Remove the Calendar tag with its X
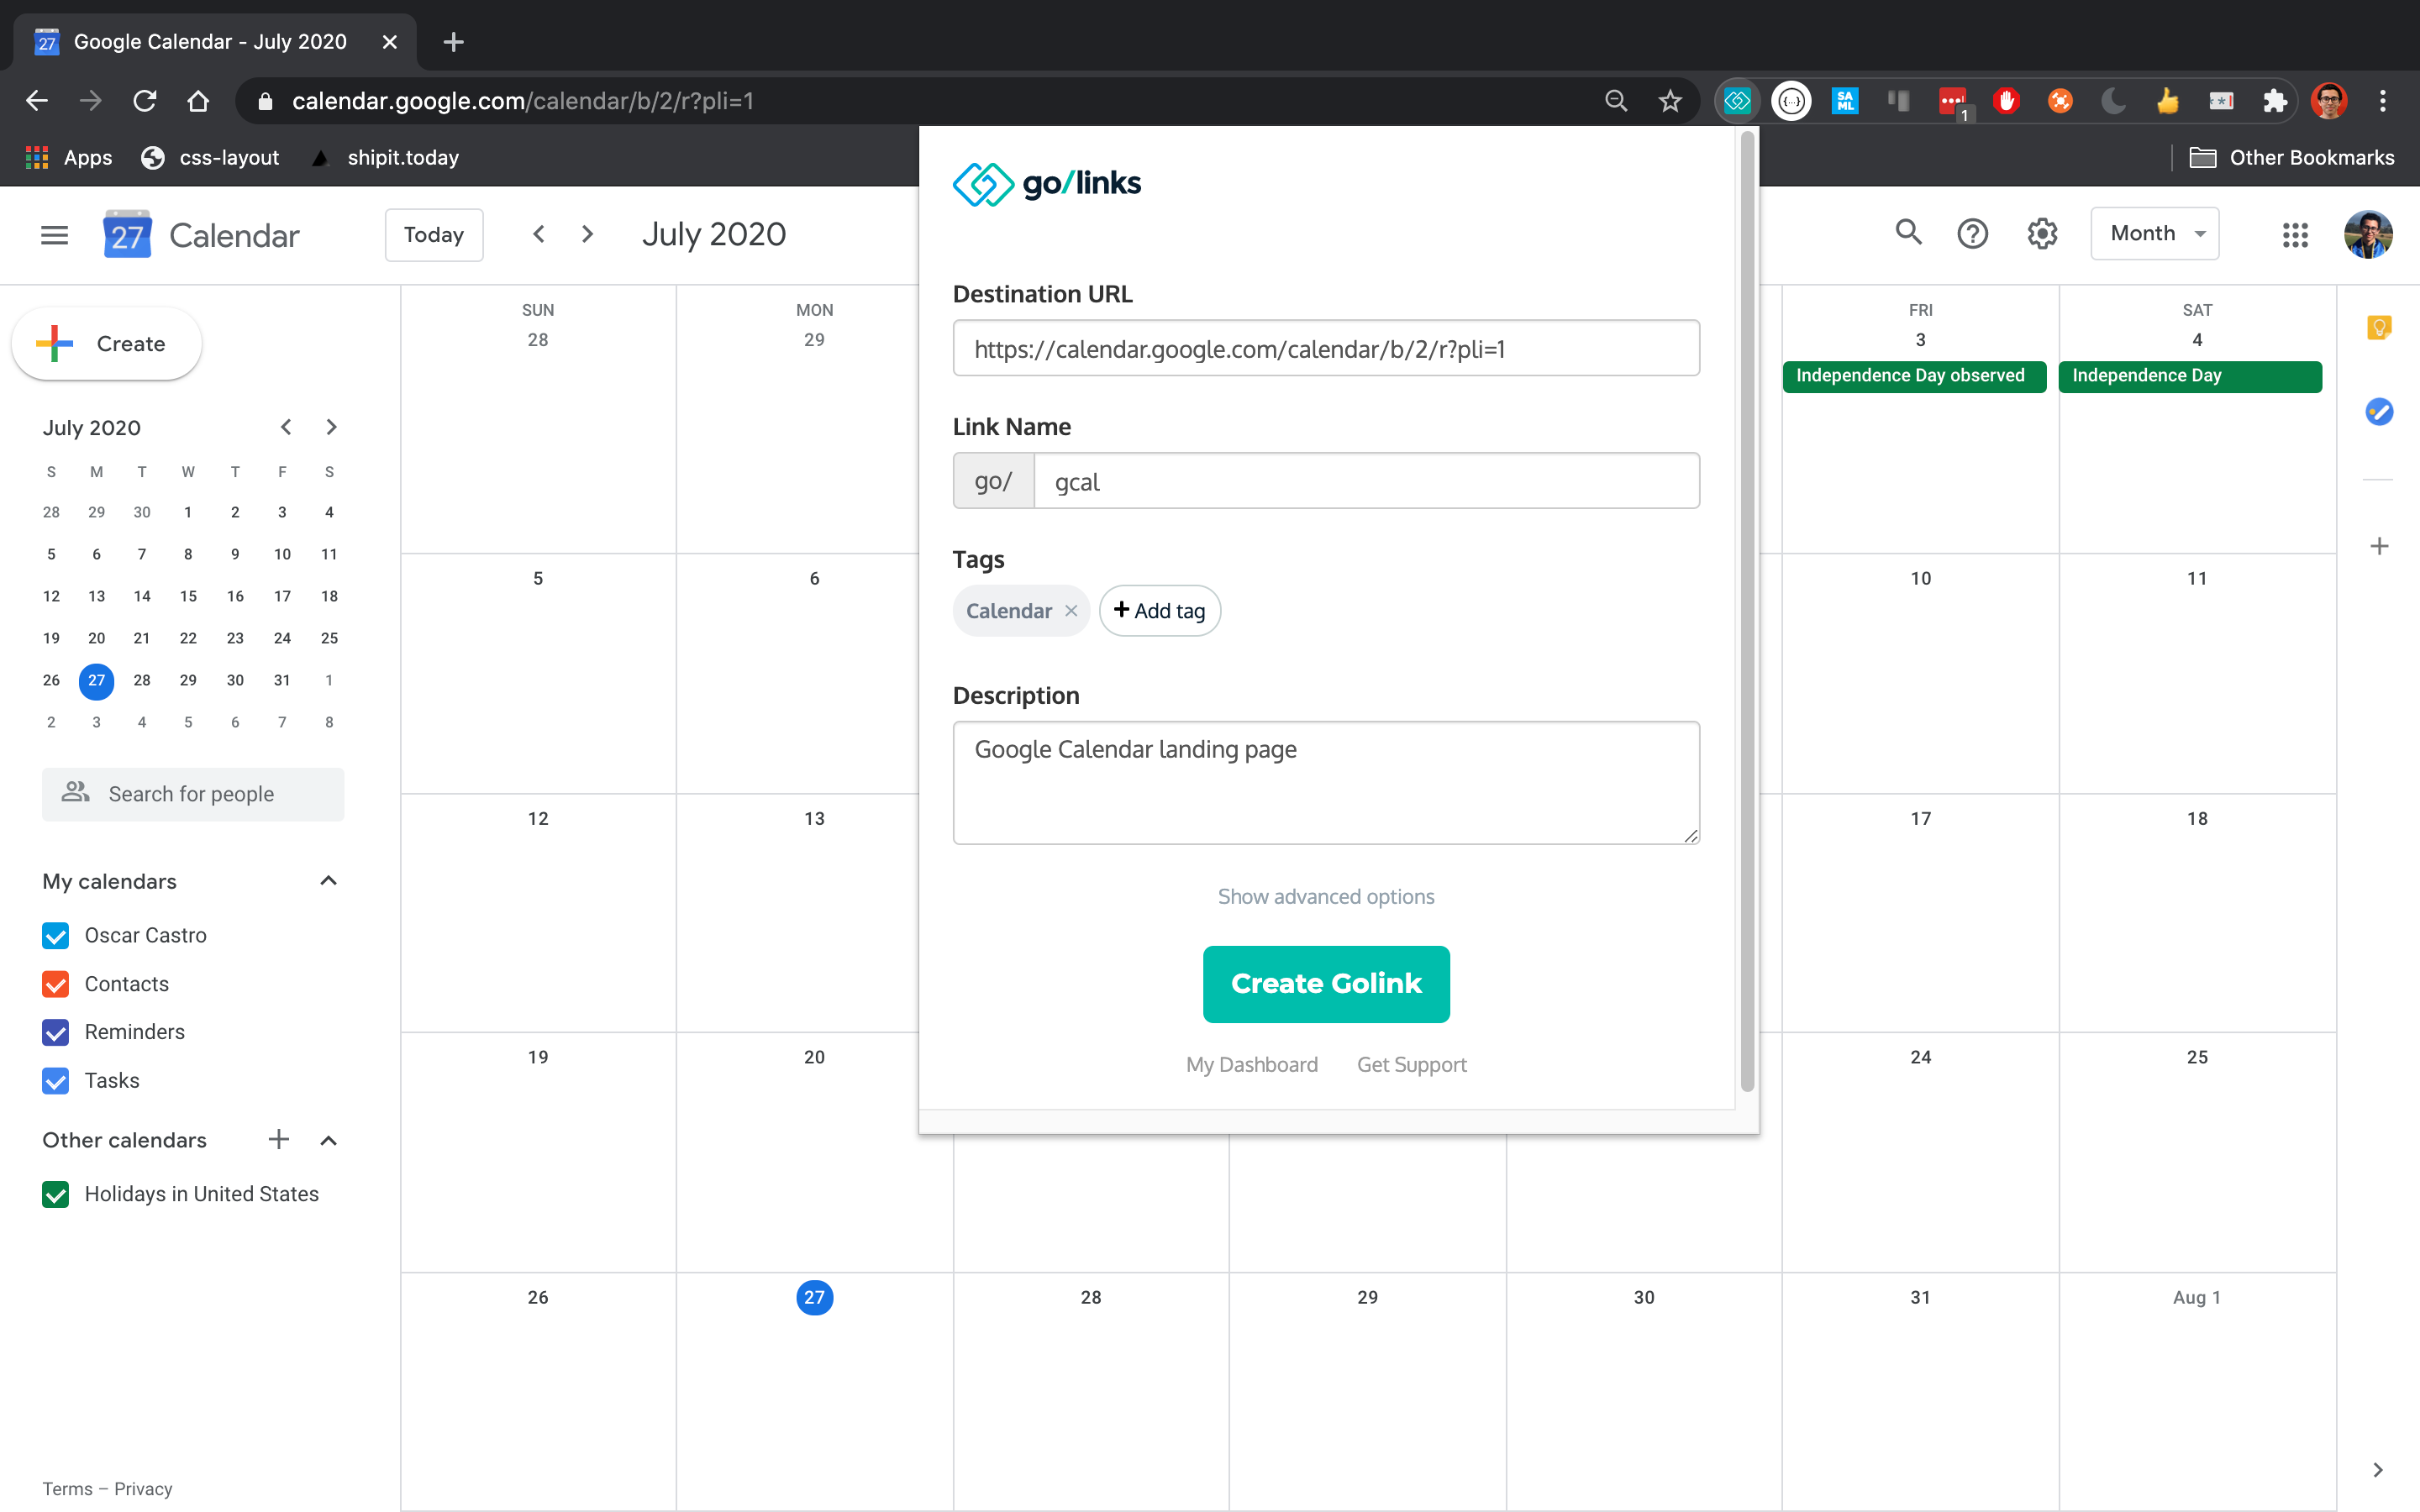 pos(1071,611)
